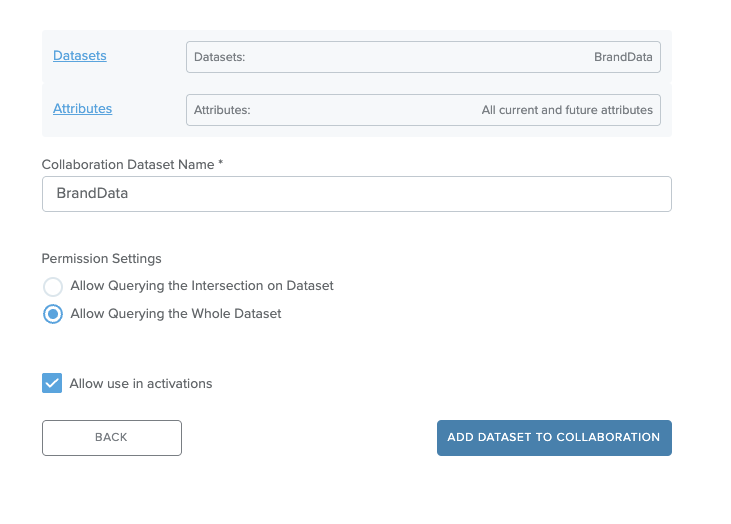Click the Attributes summary box

[423, 110]
